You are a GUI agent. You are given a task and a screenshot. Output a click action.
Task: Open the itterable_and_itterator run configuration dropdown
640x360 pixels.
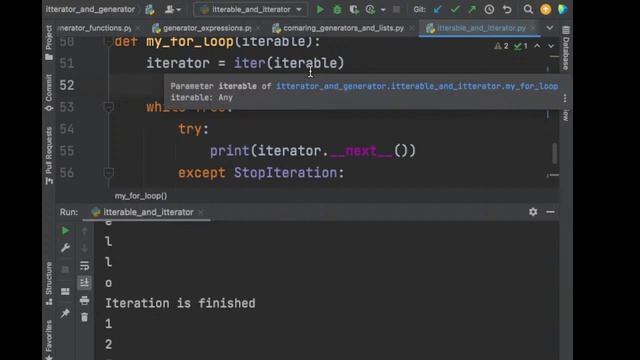click(251, 9)
